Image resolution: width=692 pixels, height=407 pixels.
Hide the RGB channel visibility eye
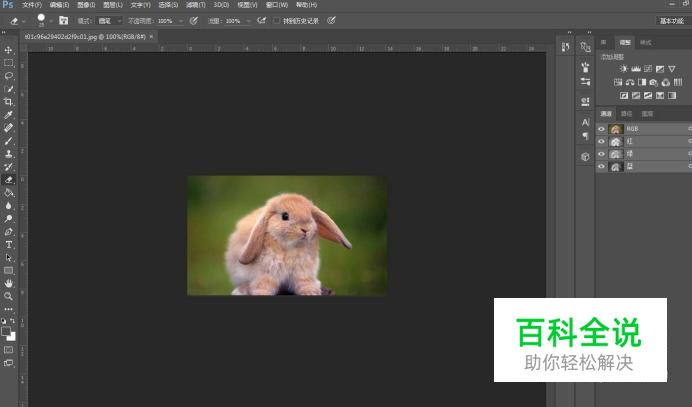tap(602, 129)
